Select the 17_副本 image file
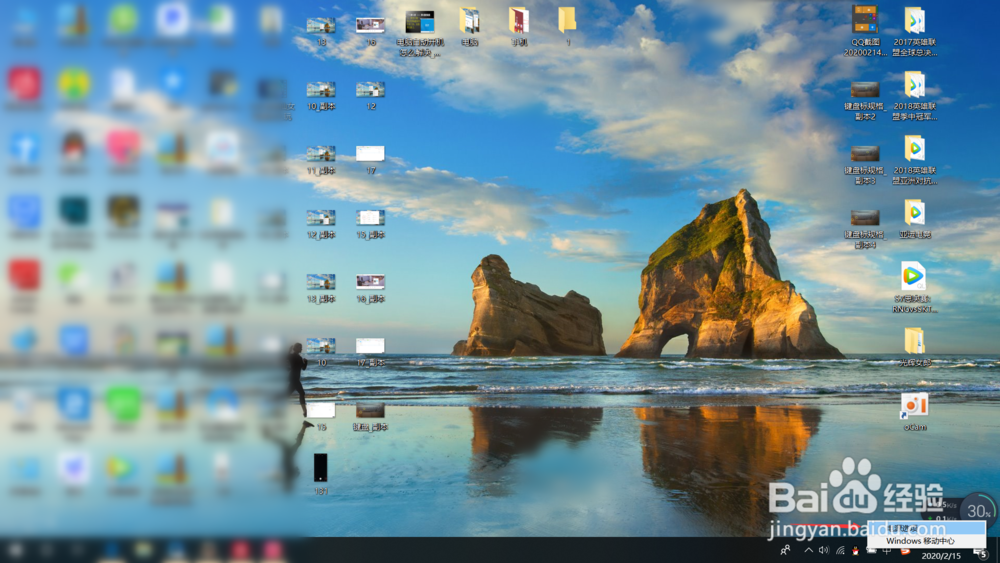Image resolution: width=1000 pixels, height=563 pixels. click(371, 352)
